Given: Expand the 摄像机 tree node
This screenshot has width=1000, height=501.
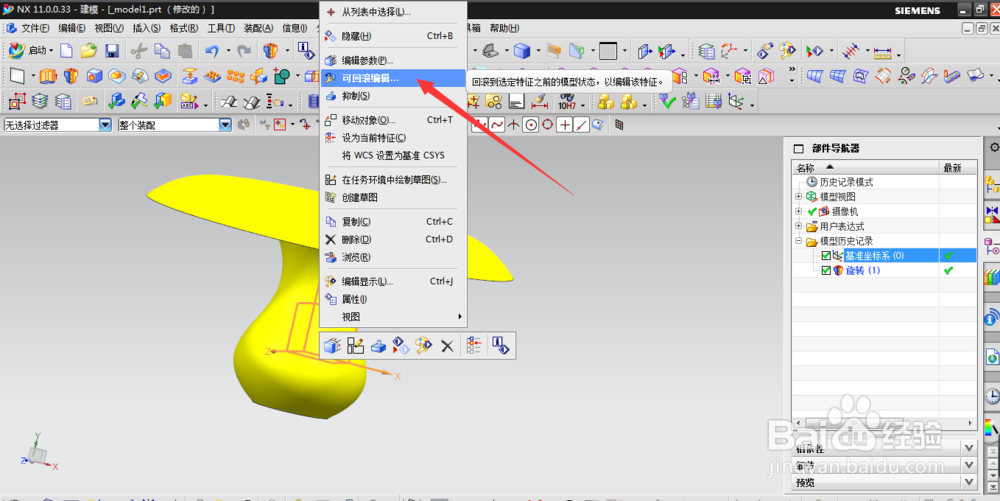Looking at the screenshot, I should coord(798,212).
